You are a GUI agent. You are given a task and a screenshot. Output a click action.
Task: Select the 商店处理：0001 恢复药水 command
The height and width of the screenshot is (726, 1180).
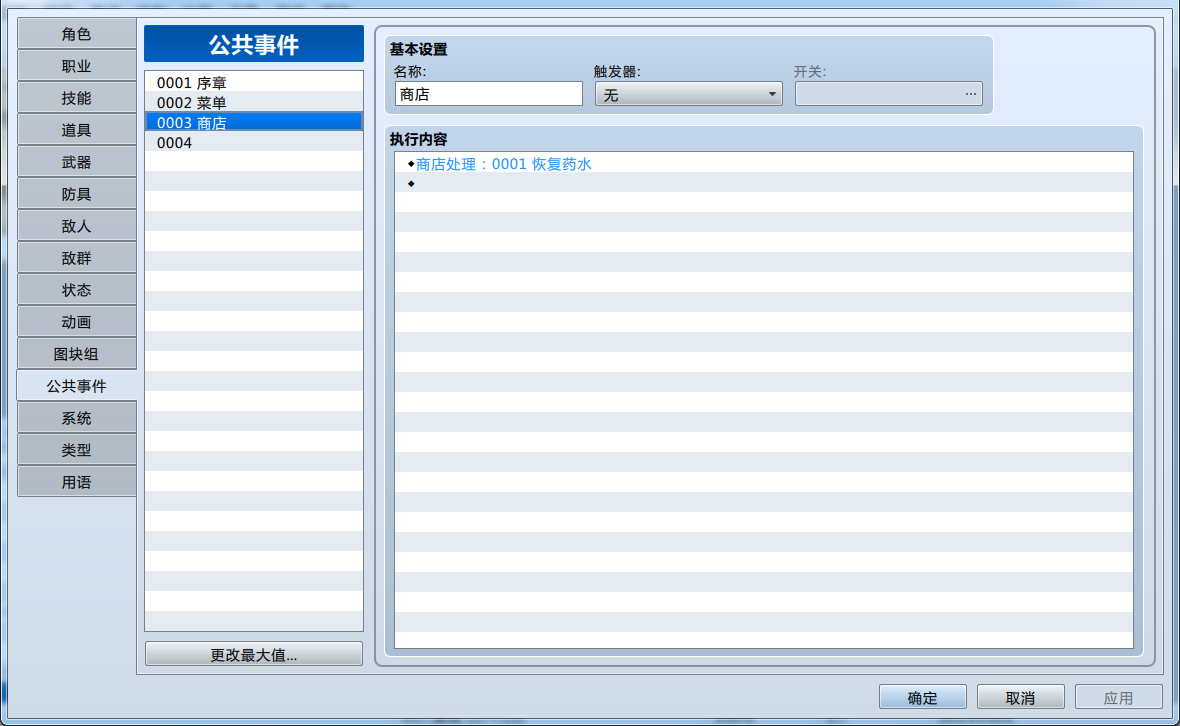[764, 163]
